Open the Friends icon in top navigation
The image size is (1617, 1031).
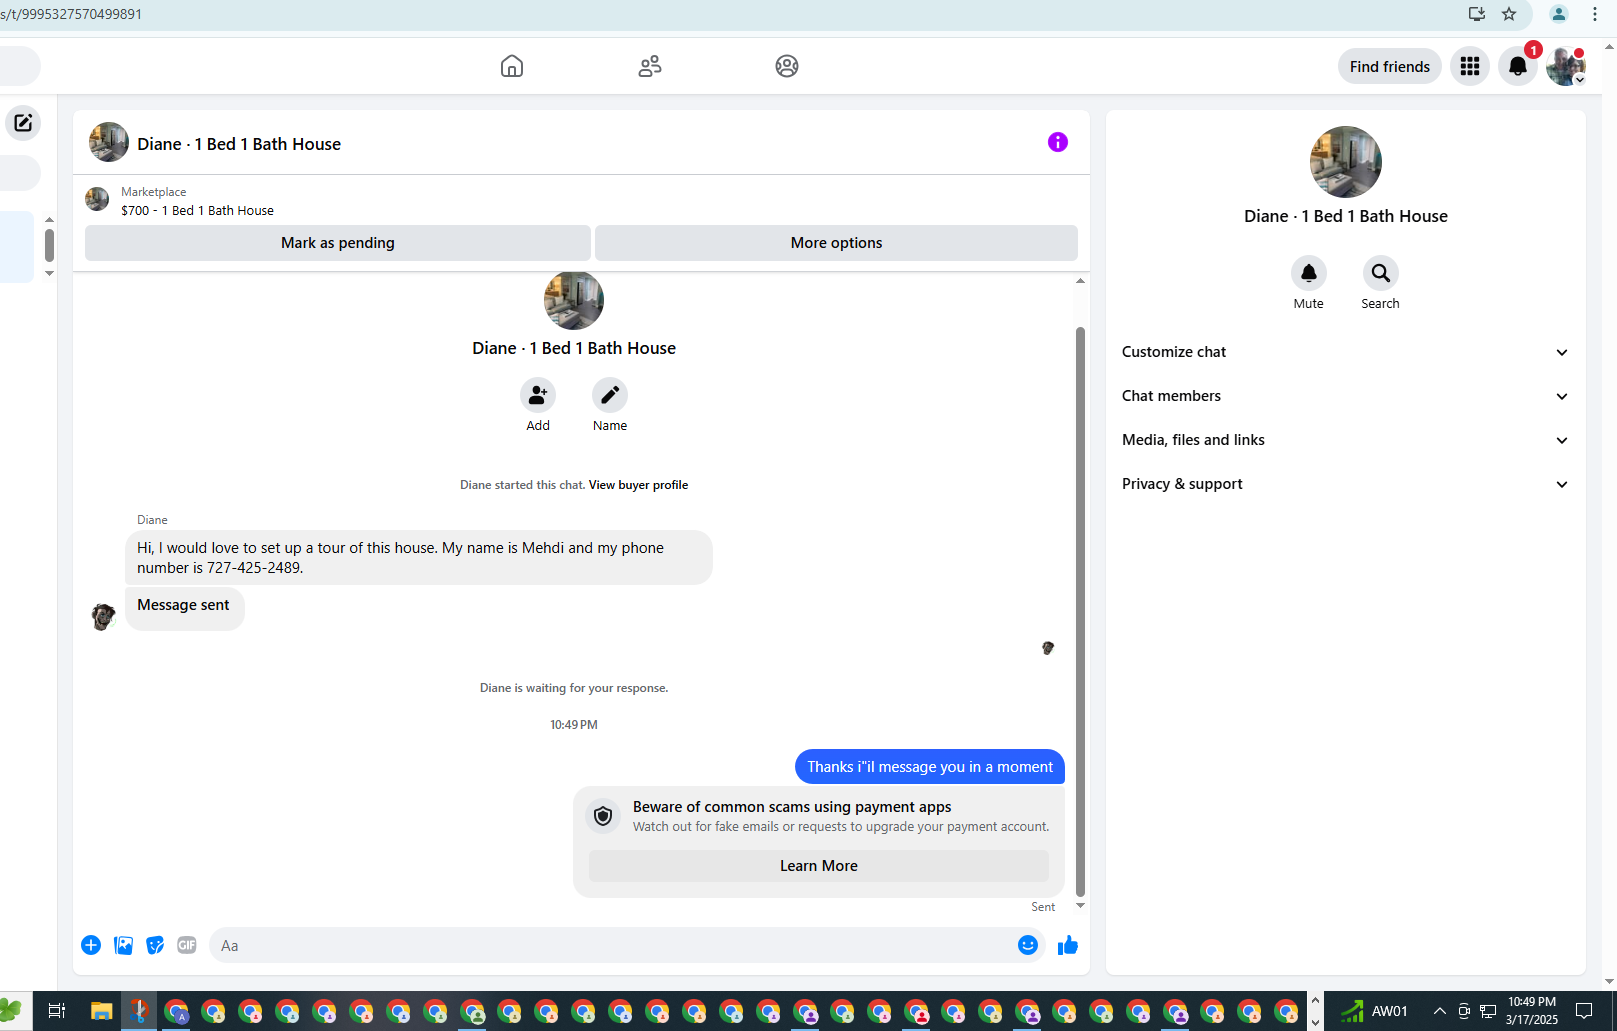650,66
